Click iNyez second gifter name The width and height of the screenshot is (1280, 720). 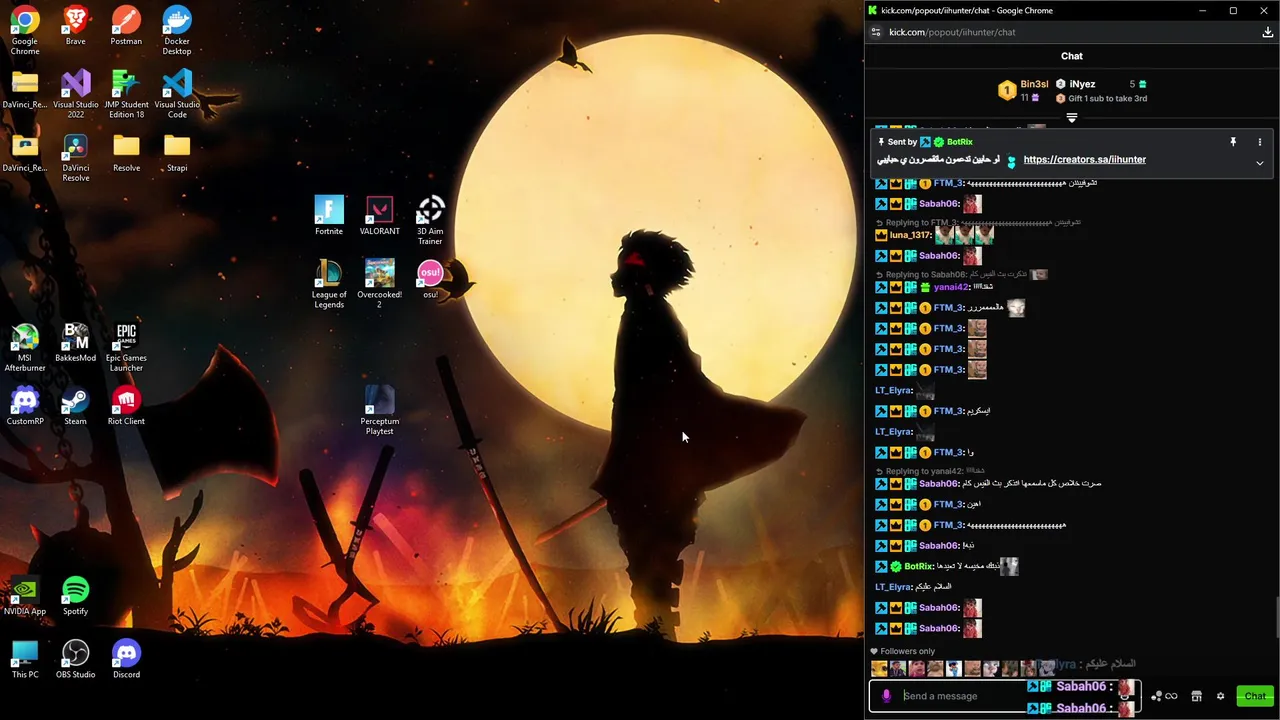pyautogui.click(x=1082, y=84)
